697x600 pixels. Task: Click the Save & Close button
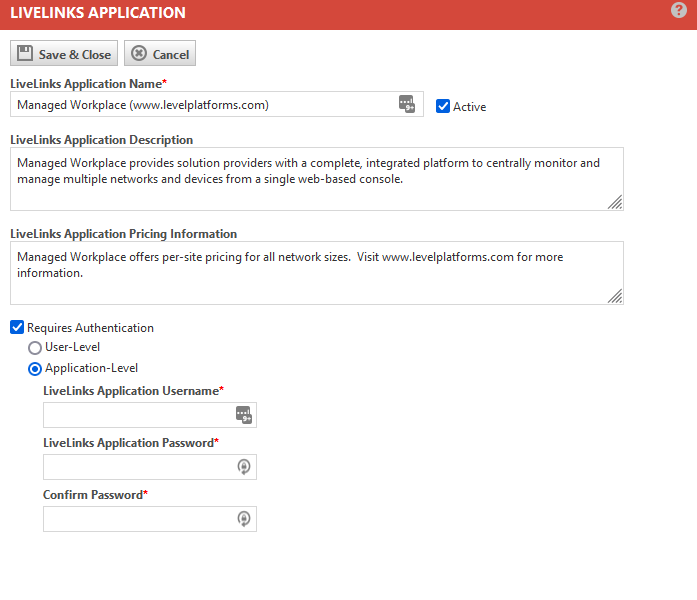click(64, 53)
